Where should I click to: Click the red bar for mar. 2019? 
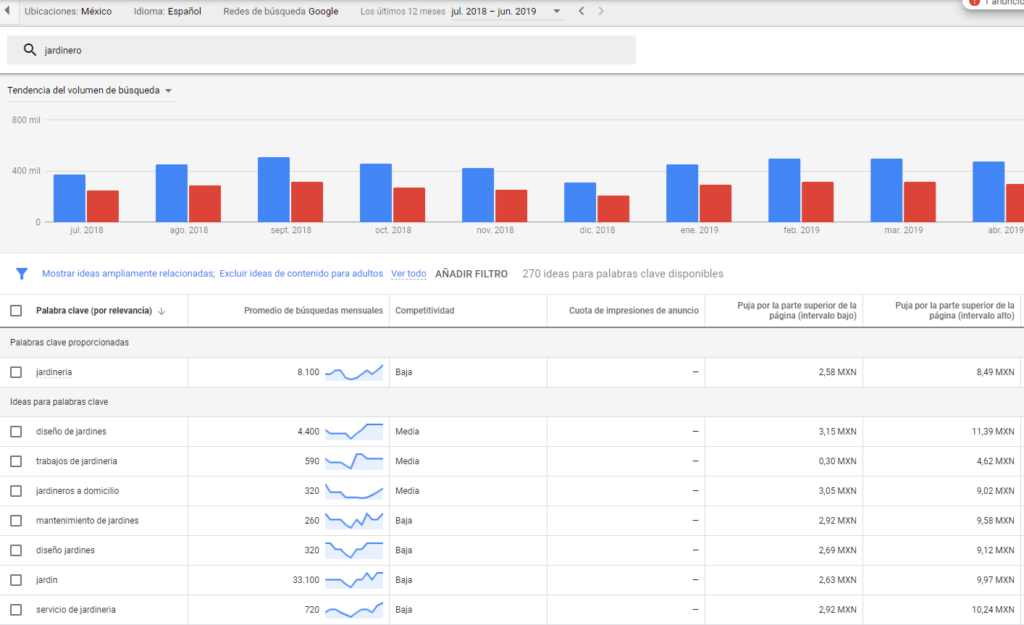920,202
